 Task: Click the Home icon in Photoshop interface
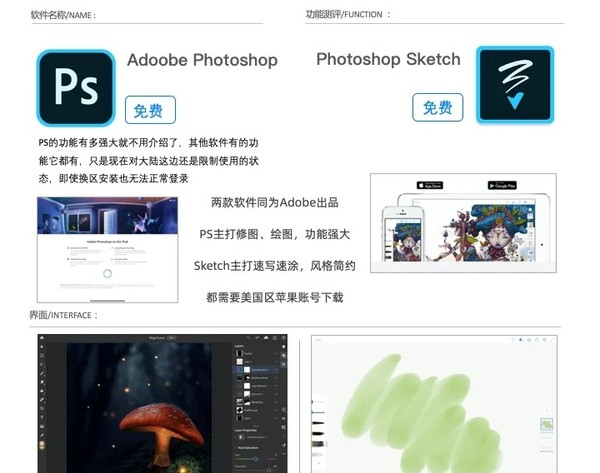[42, 338]
